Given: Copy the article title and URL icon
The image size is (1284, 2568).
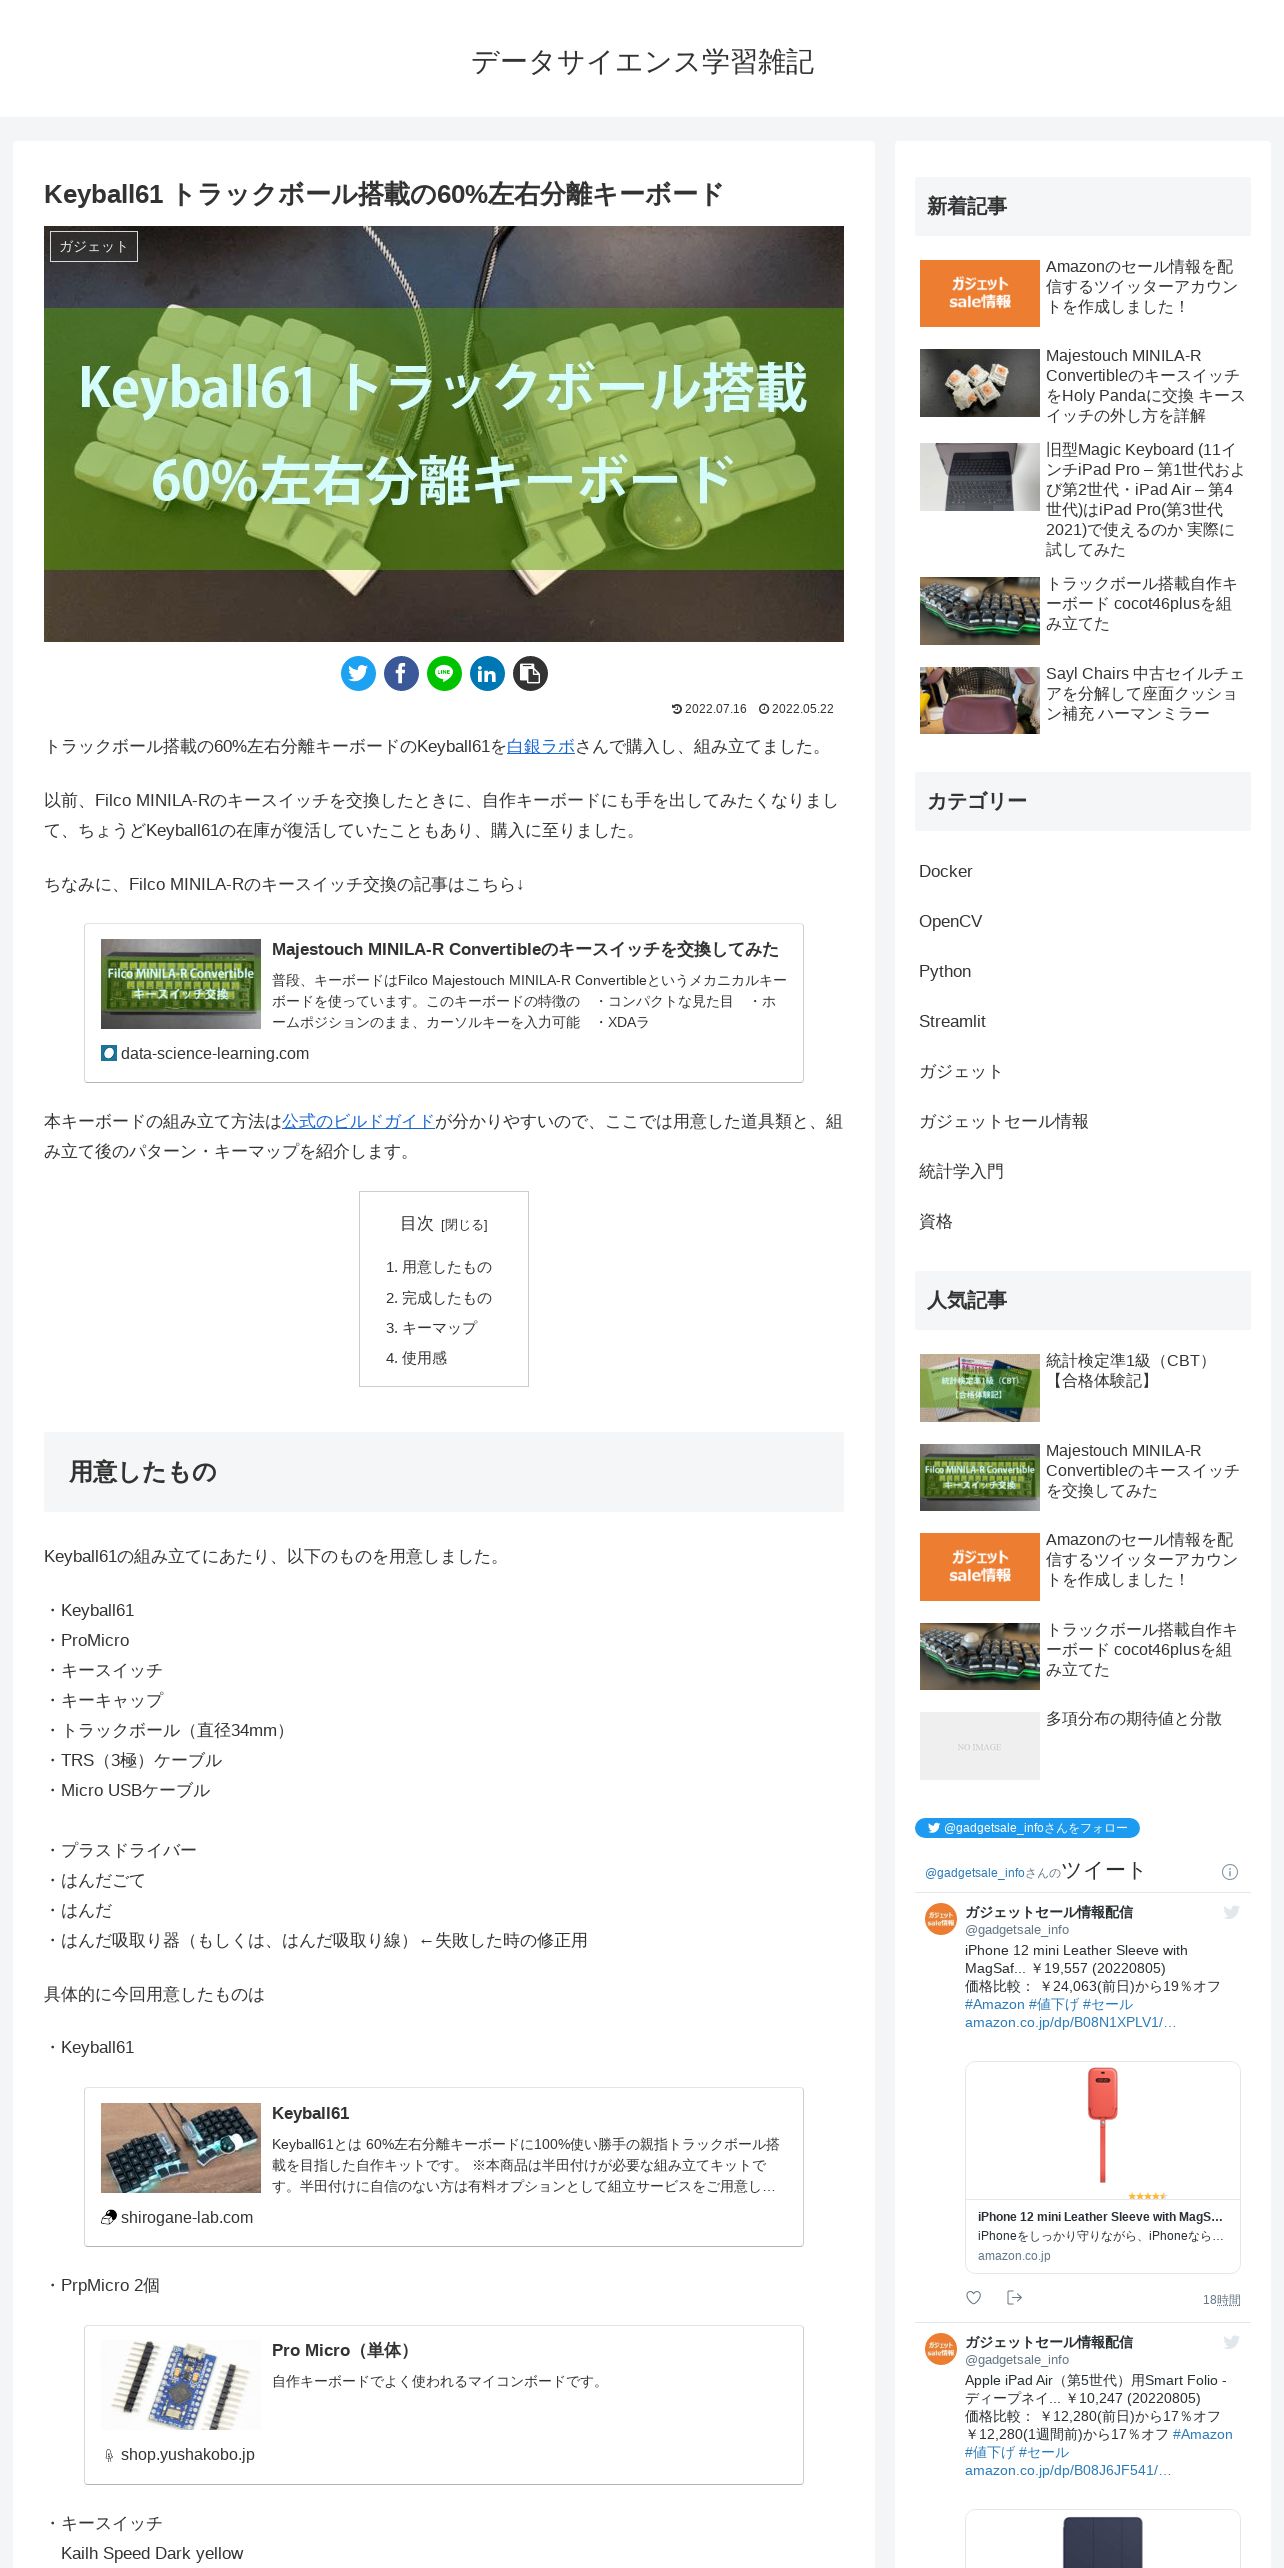Looking at the screenshot, I should pyautogui.click(x=530, y=673).
